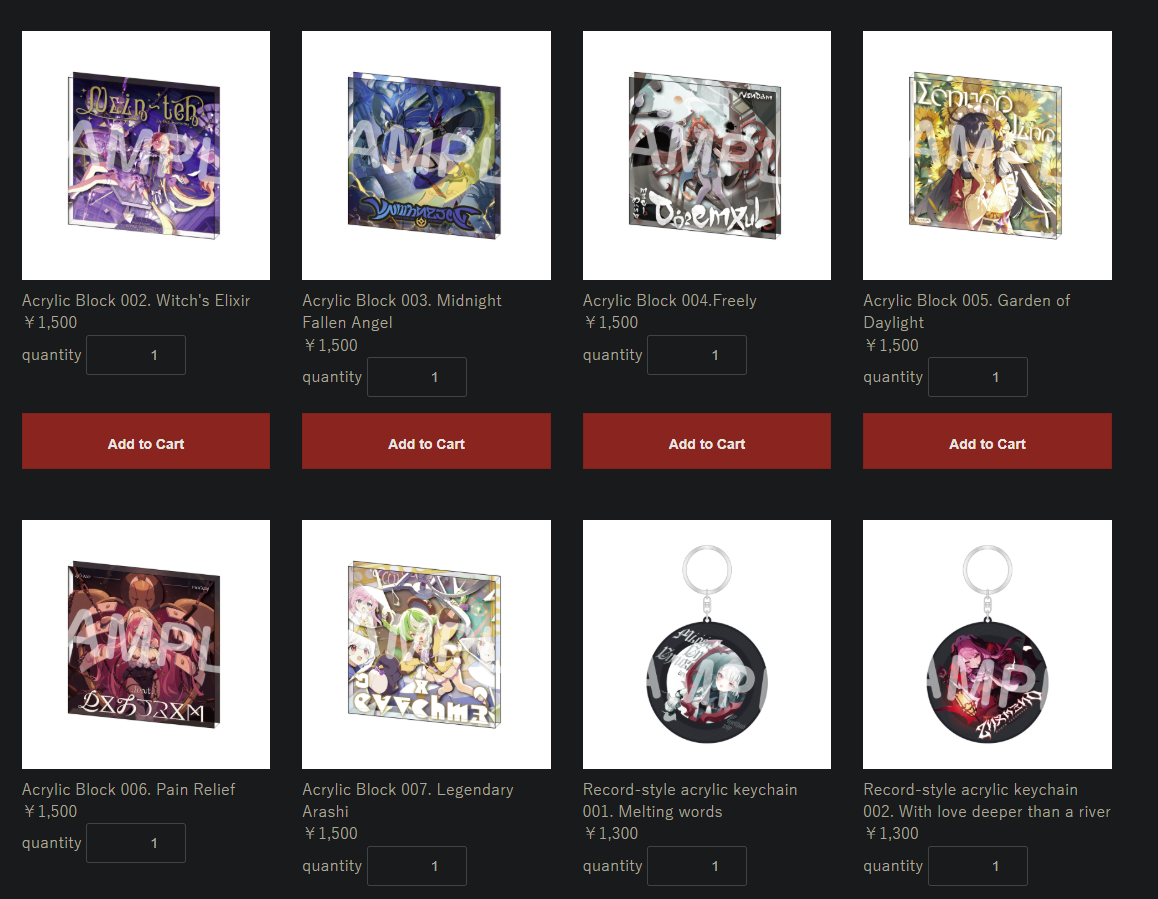Open the Midnight Fallen Angel product image
The width and height of the screenshot is (1158, 899).
coord(426,155)
